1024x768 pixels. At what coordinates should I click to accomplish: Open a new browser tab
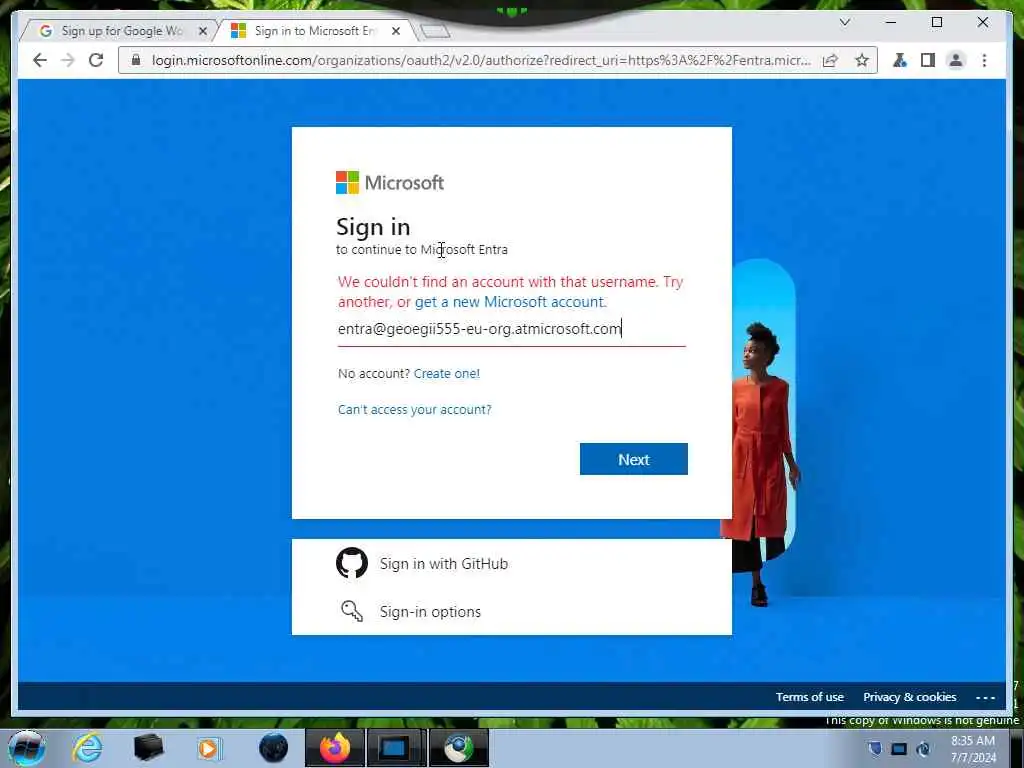point(435,31)
